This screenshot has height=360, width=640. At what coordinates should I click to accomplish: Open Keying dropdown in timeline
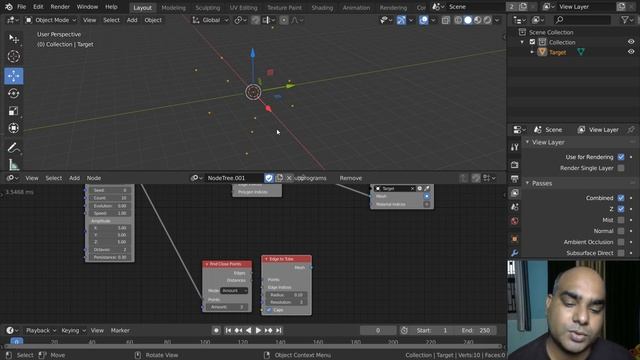(x=73, y=330)
